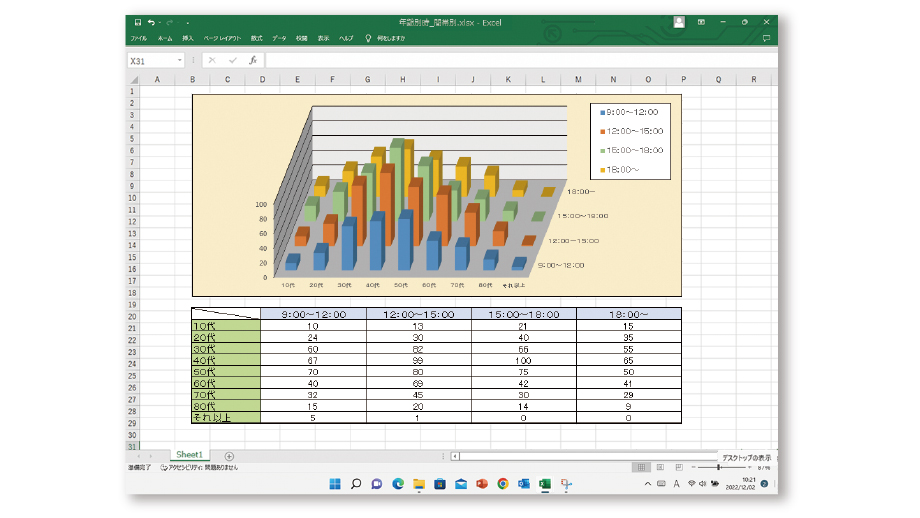920x518 pixels.
Task: Select the table header cell 12:00~15:00
Action: [x=419, y=314]
